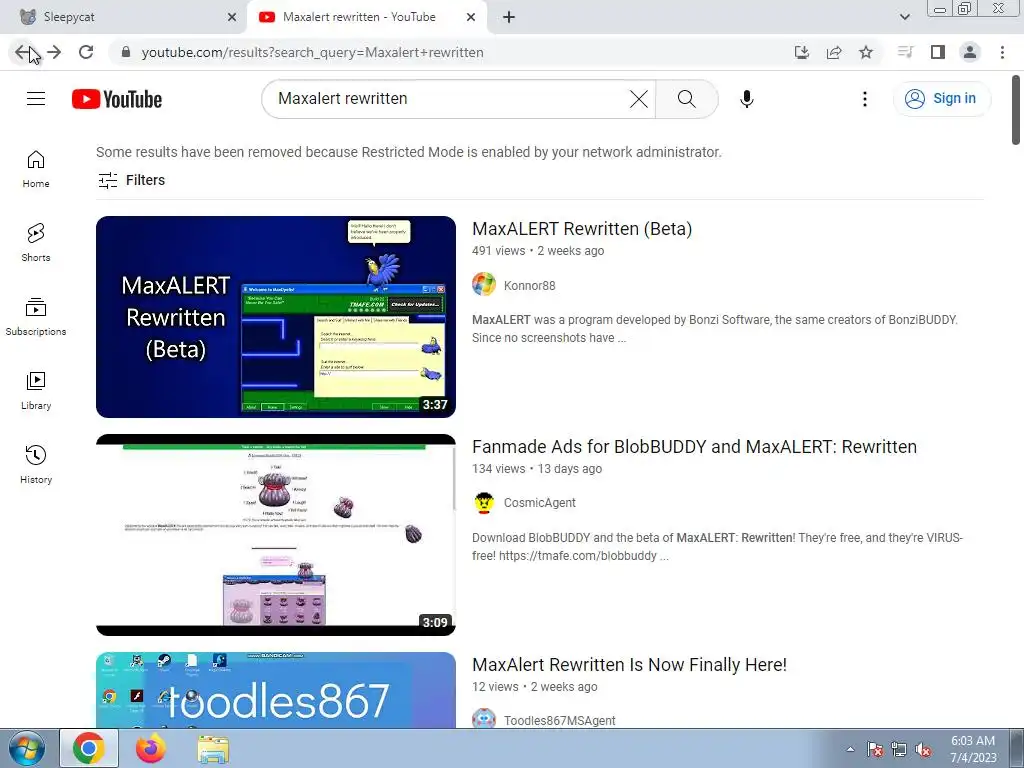Open Library in the sidebar
This screenshot has width=1024, height=768.
click(36, 391)
